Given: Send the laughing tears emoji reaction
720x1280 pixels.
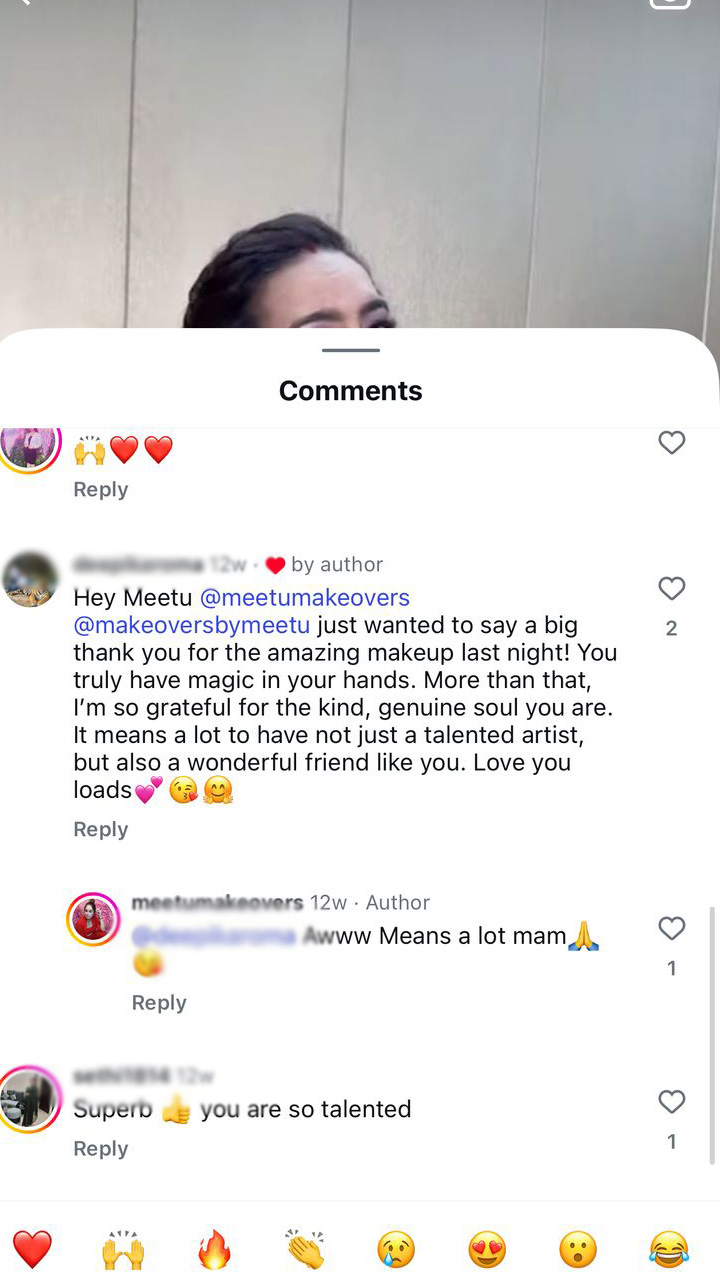Looking at the screenshot, I should point(669,1250).
